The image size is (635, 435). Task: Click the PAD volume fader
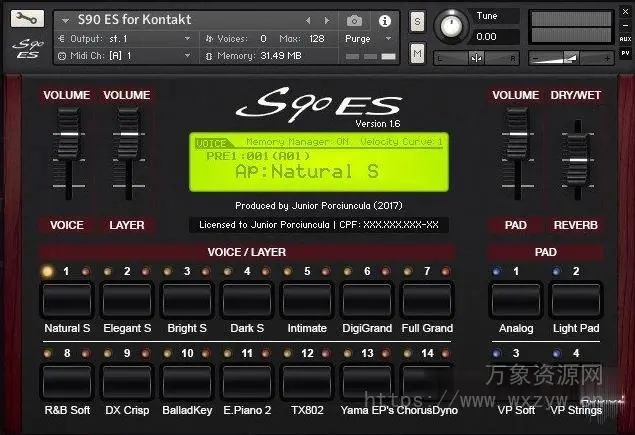coord(516,134)
